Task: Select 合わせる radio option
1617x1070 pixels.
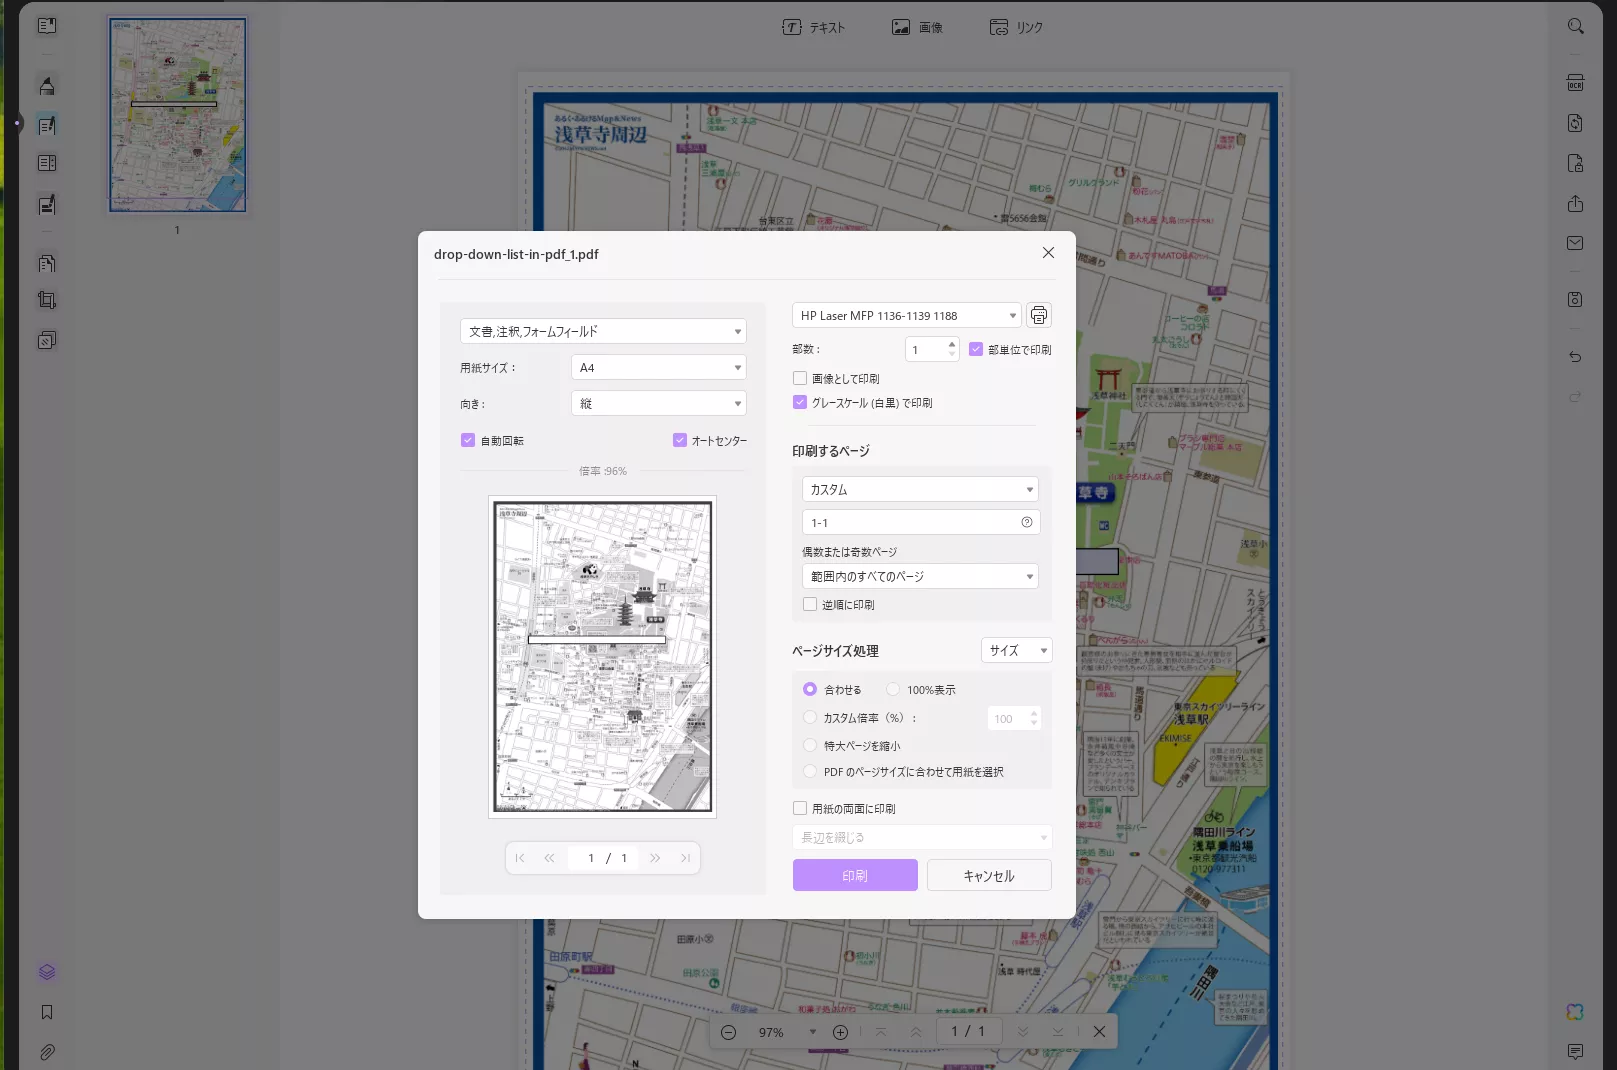Action: tap(810, 689)
